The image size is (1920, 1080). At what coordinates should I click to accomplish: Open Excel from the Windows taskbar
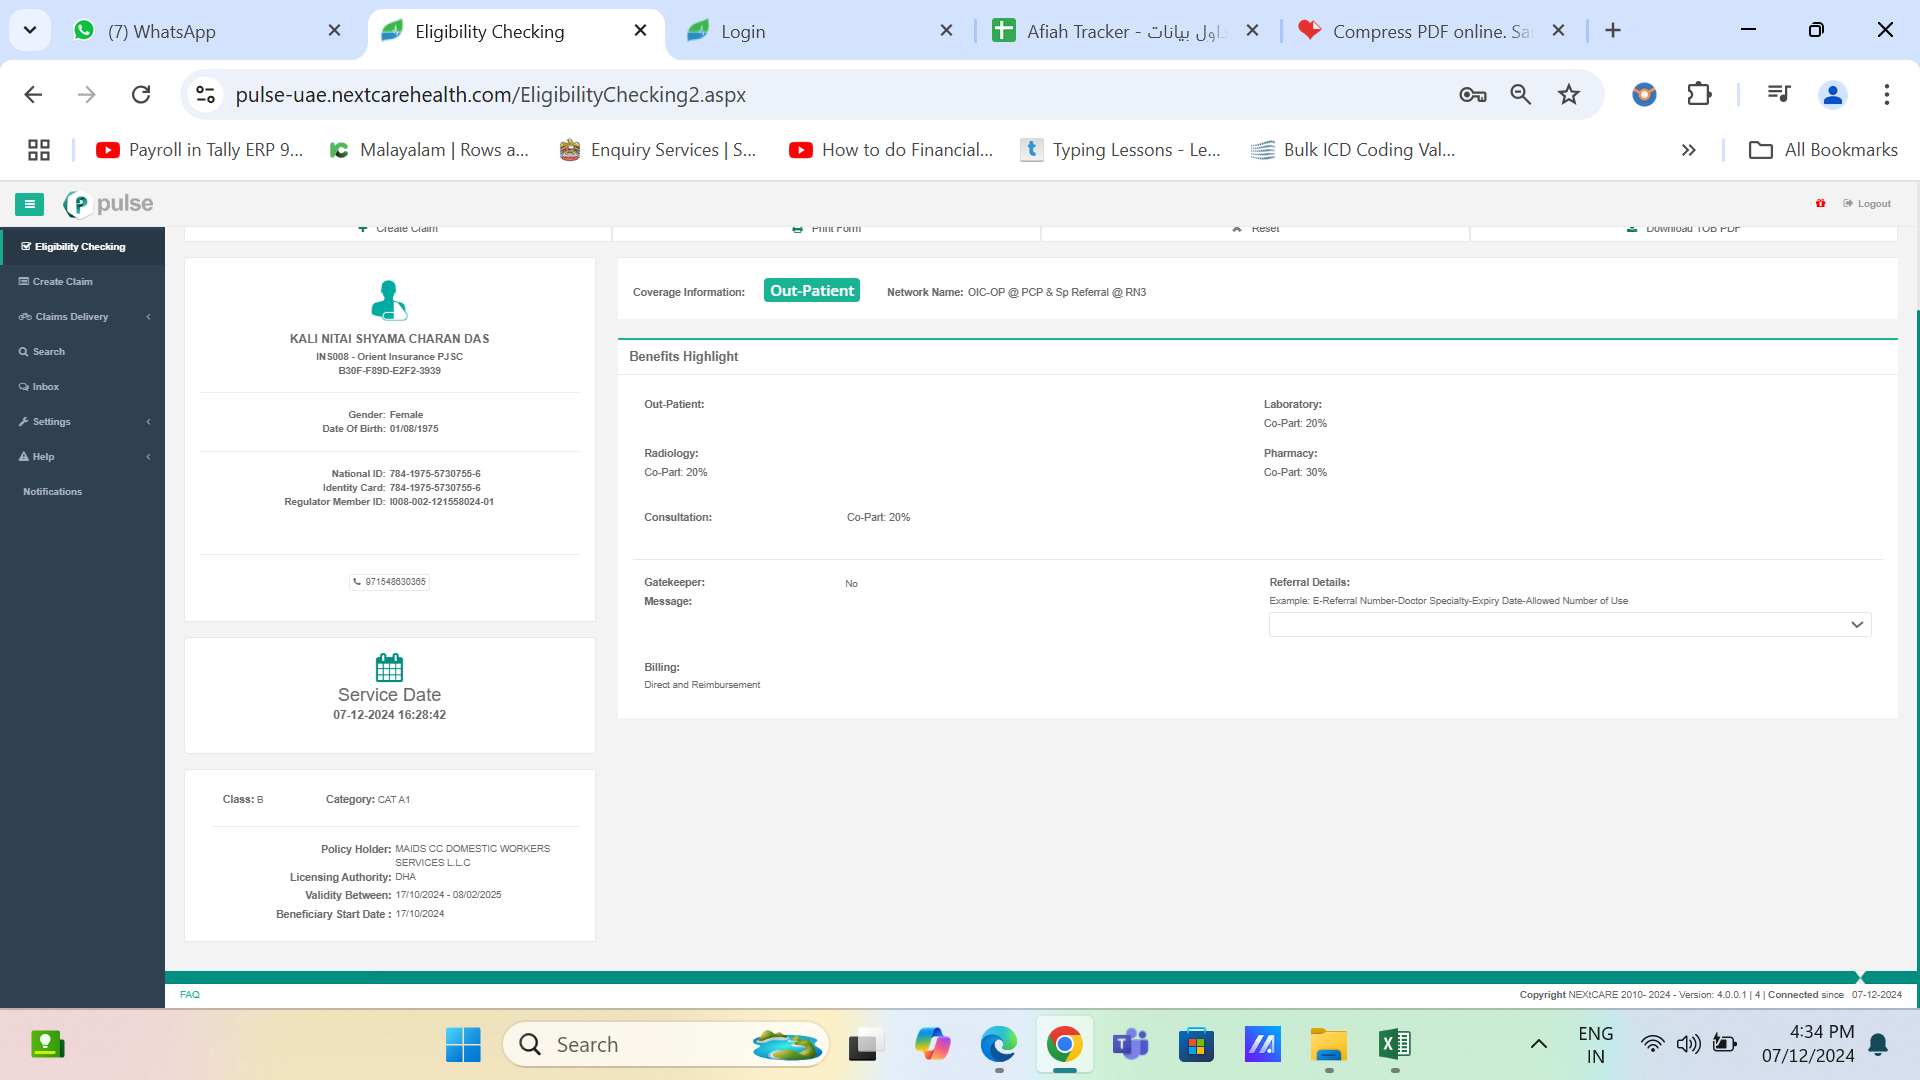coord(1394,1045)
